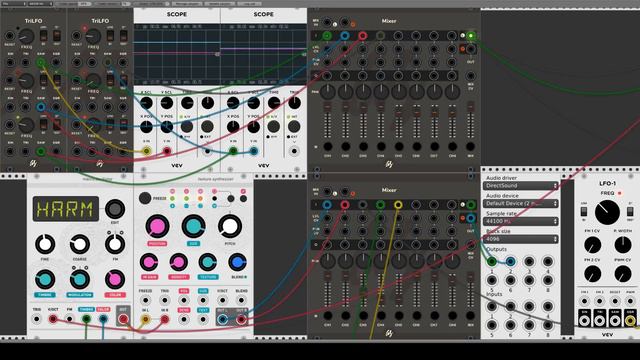
Task: Click the OUT R jack on Texture Synthesizer
Action: coord(241,319)
